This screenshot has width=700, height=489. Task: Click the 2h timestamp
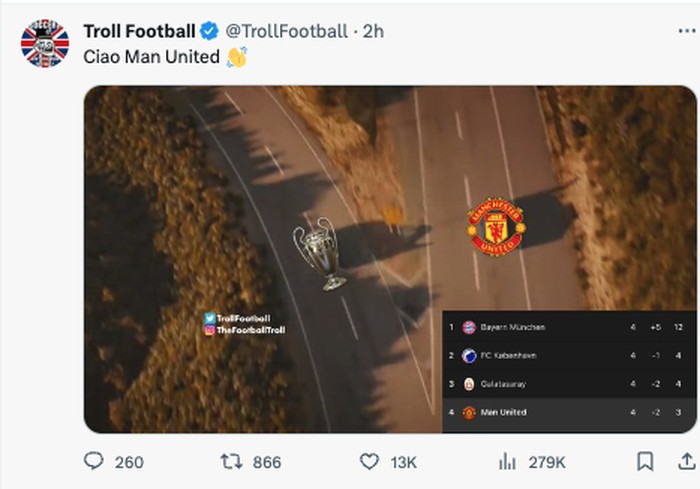coord(373,32)
